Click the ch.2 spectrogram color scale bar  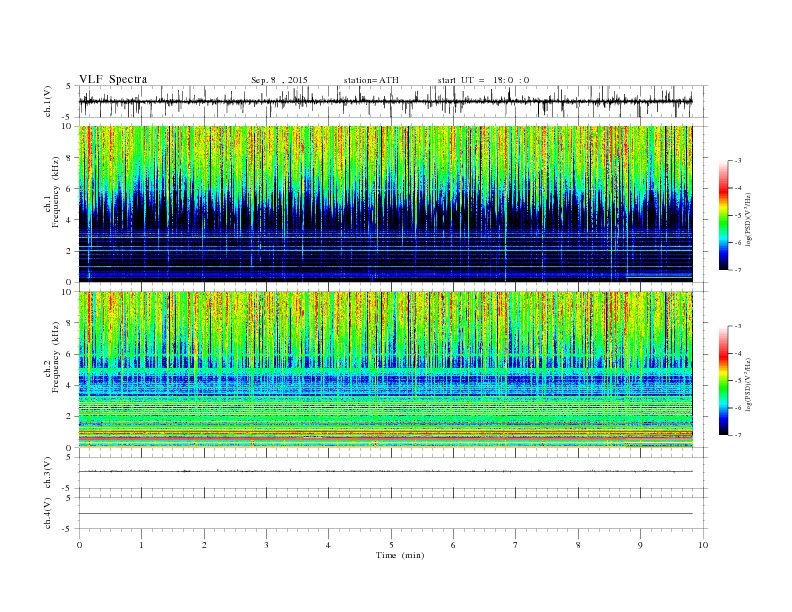723,381
